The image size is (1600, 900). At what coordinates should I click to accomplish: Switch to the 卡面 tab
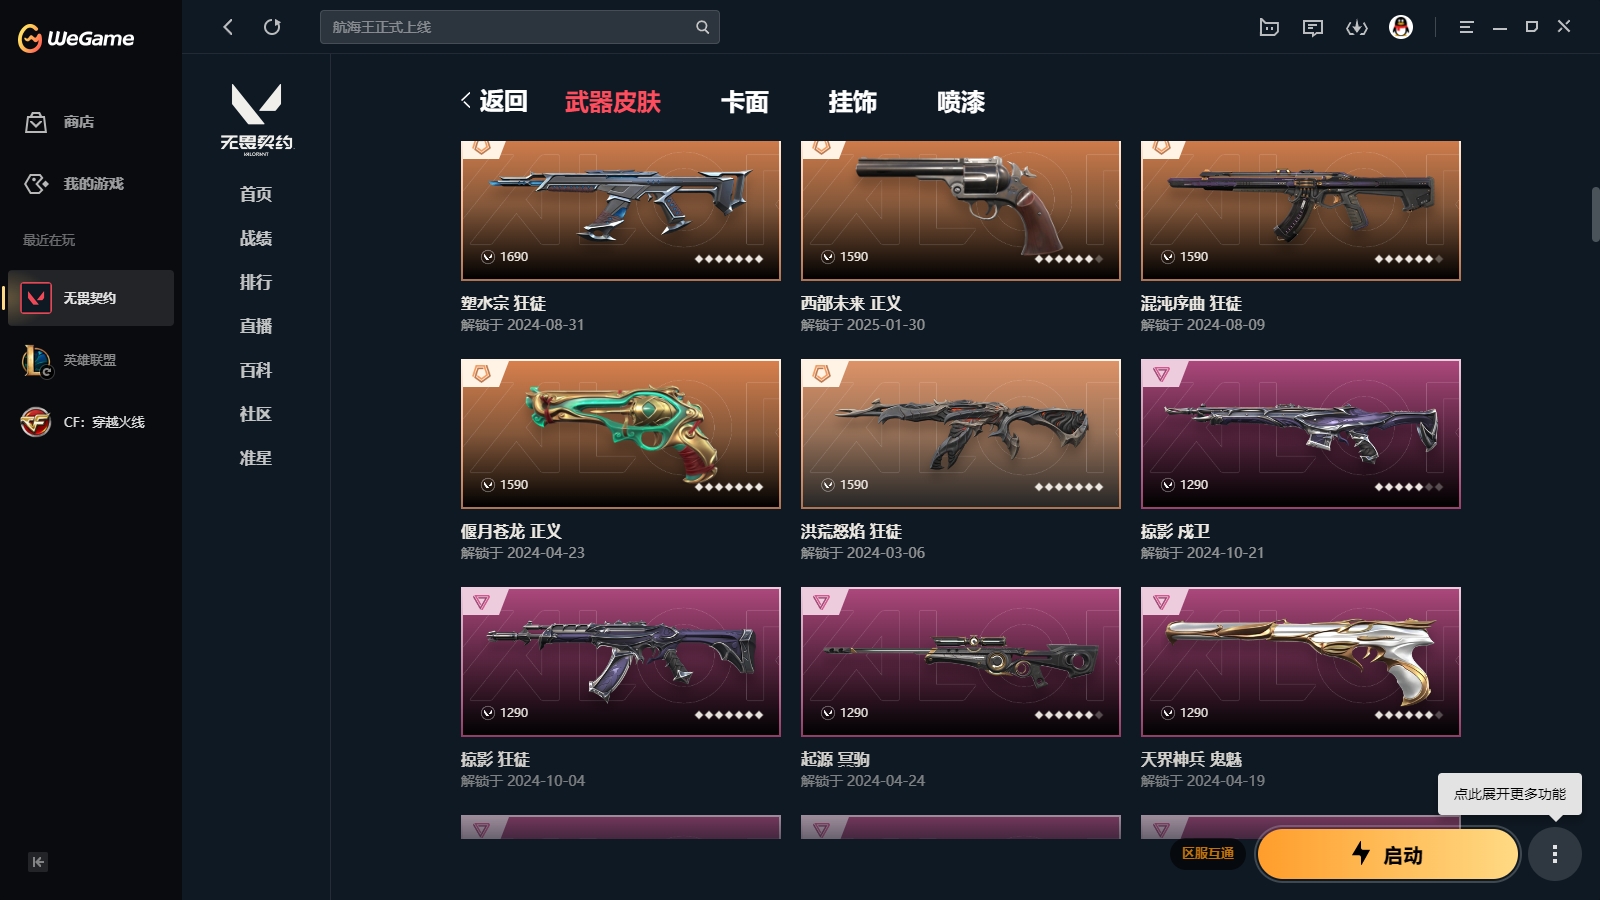point(745,102)
